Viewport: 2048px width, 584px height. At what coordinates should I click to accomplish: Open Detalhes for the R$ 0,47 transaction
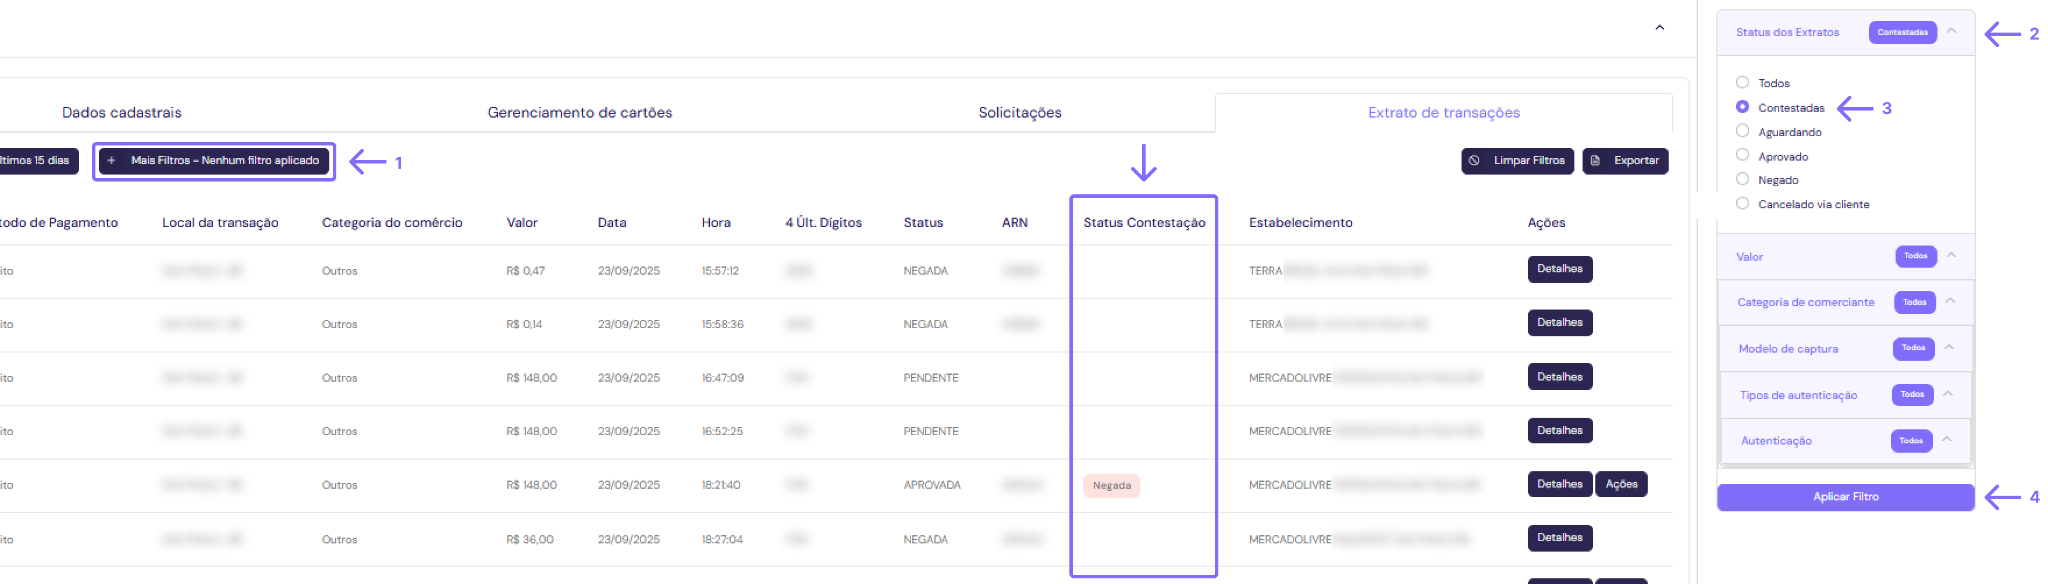pos(1559,270)
